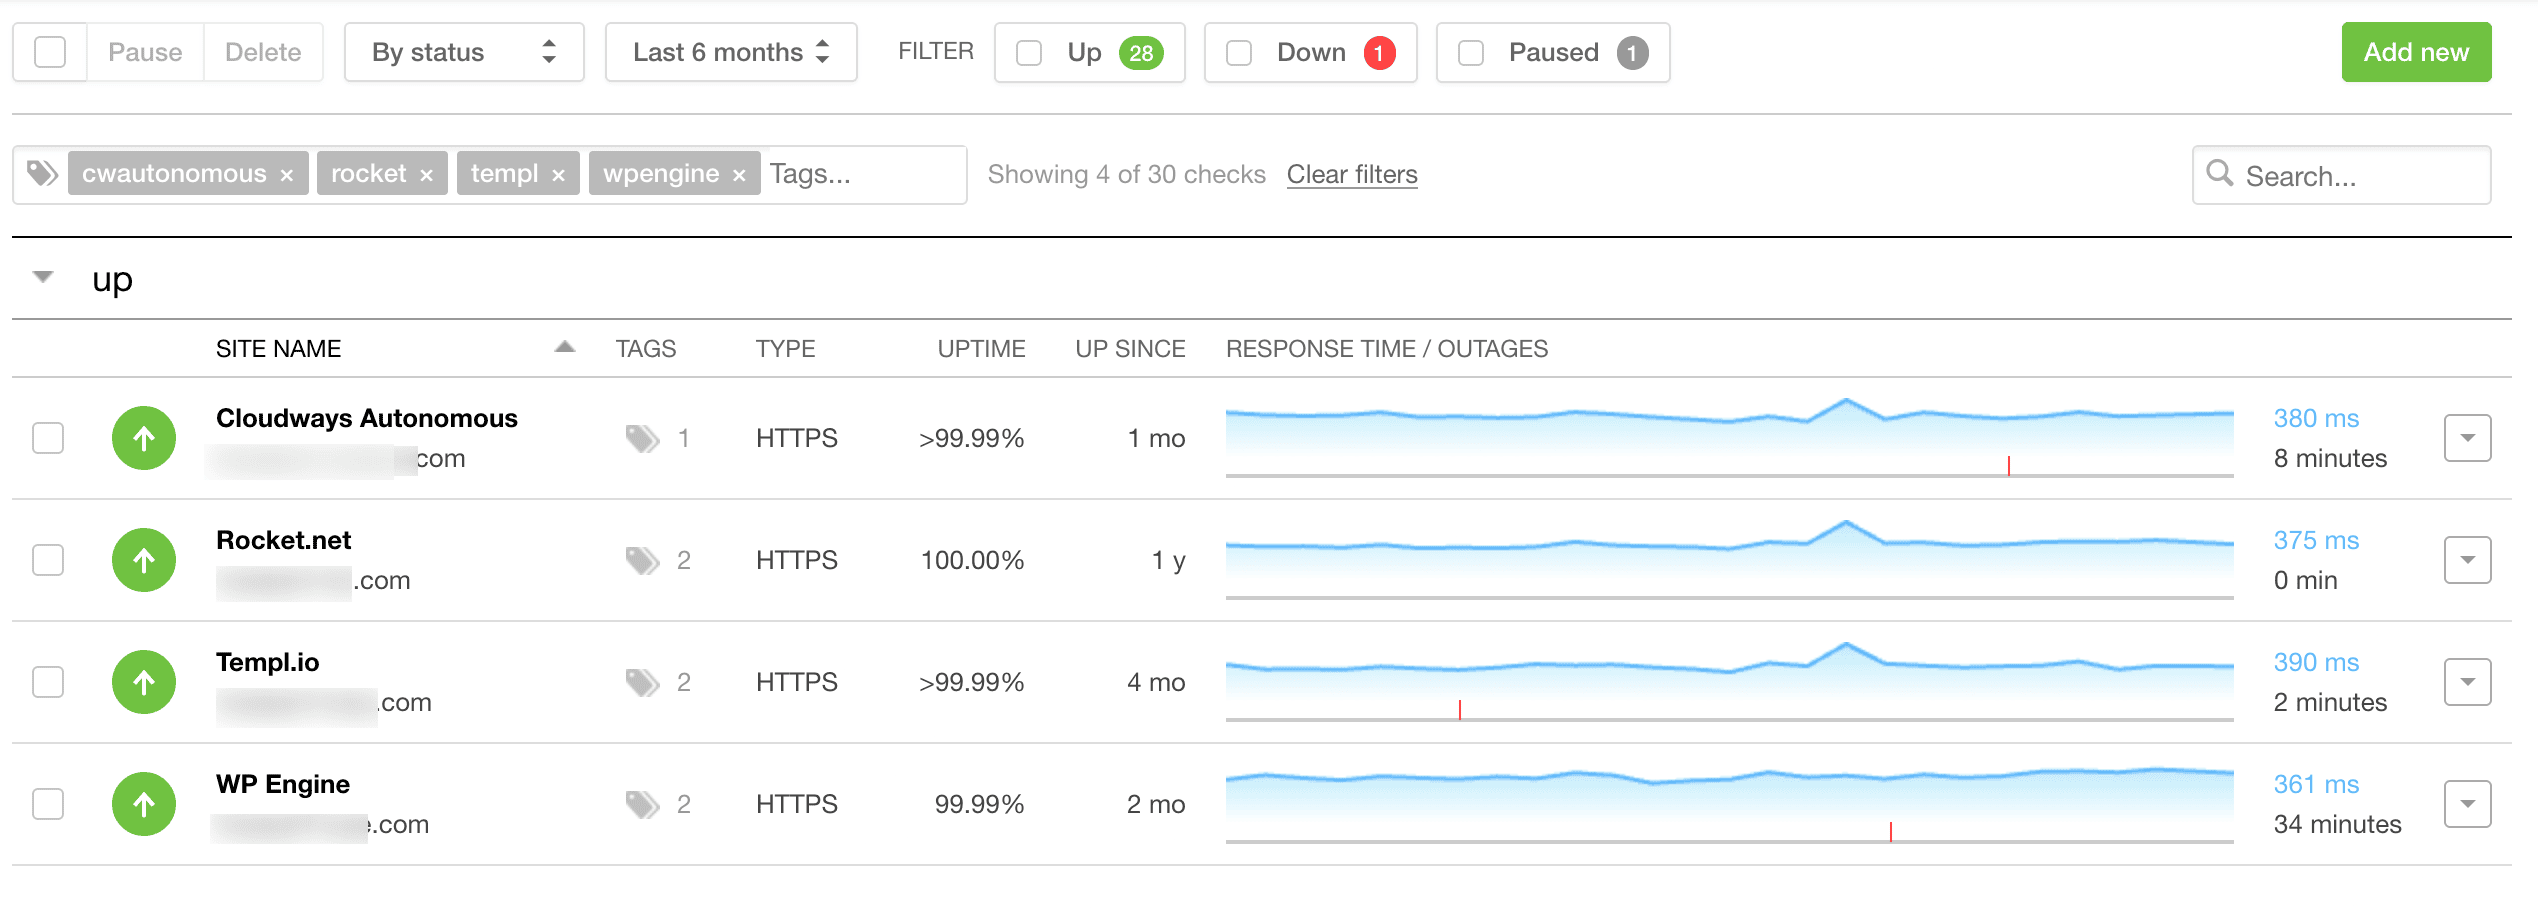
Task: Select the Templ.io check row checkbox
Action: point(48,682)
